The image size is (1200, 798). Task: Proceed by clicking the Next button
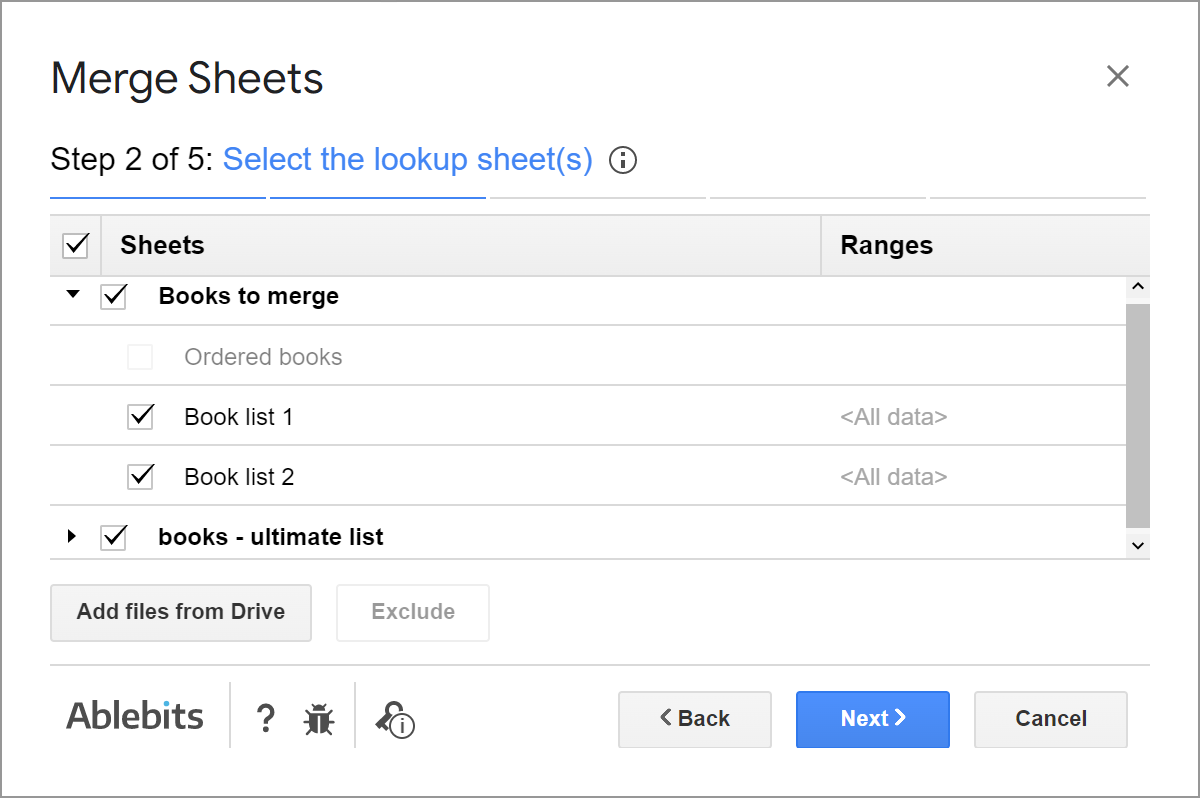click(x=872, y=719)
